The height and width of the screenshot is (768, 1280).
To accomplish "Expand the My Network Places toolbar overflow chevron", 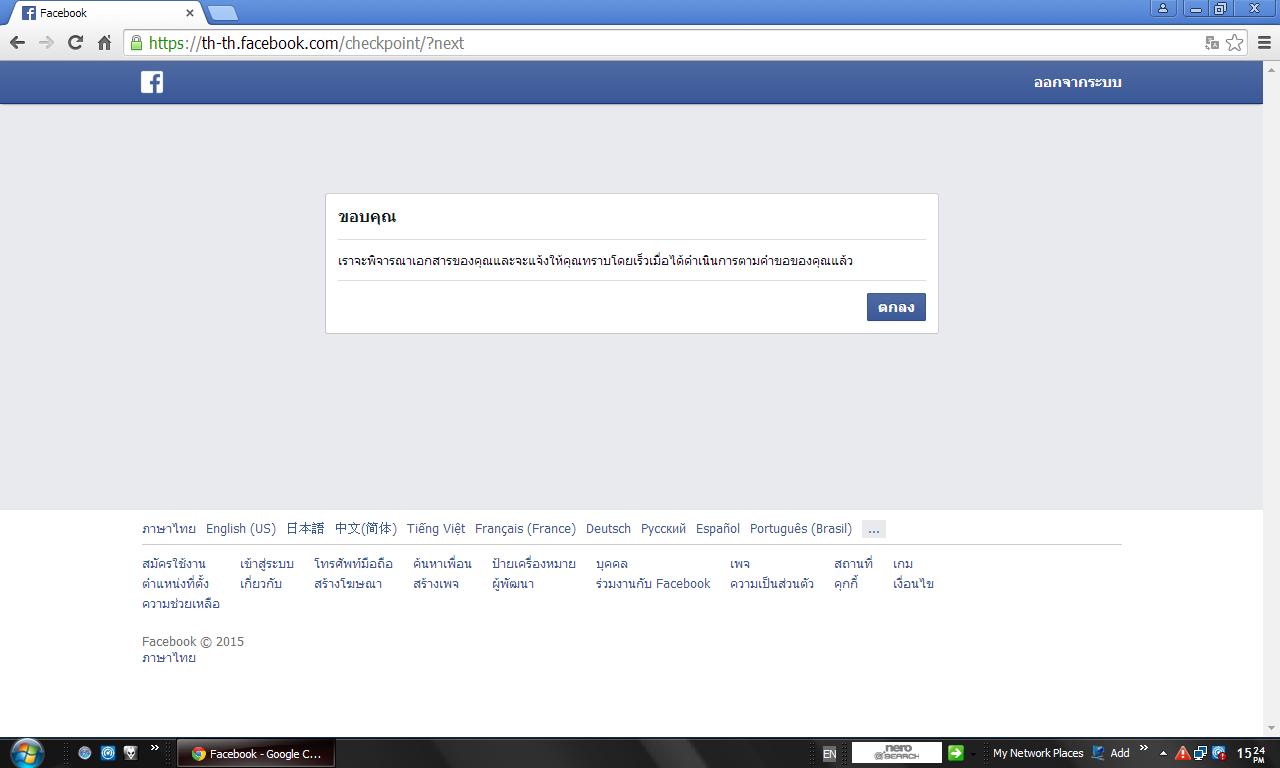I will [1144, 748].
